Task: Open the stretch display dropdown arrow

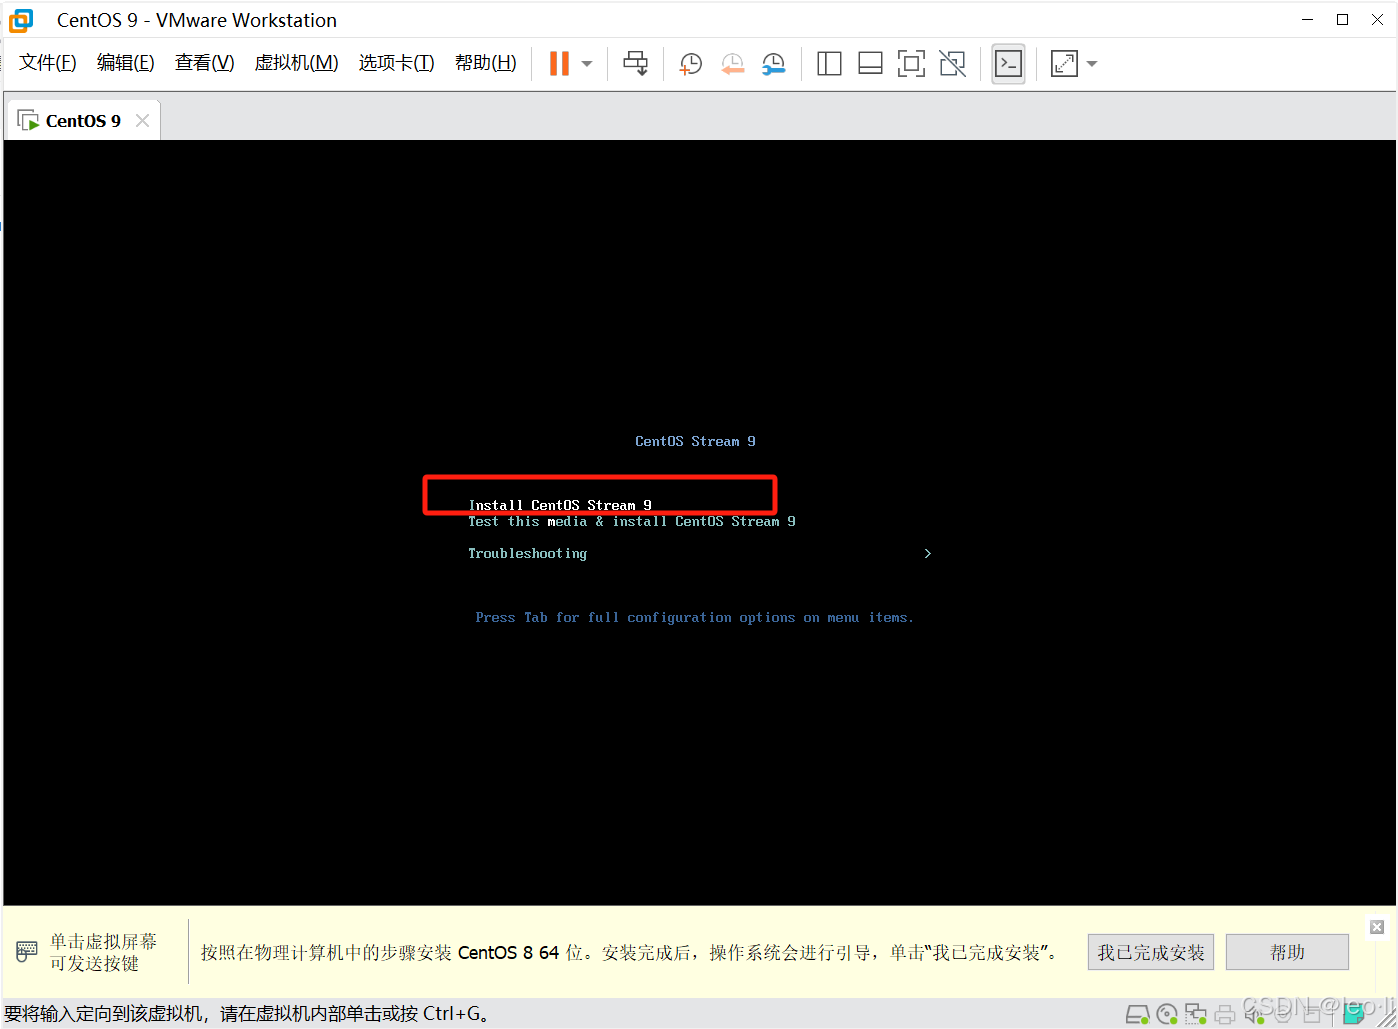Action: click(1092, 64)
